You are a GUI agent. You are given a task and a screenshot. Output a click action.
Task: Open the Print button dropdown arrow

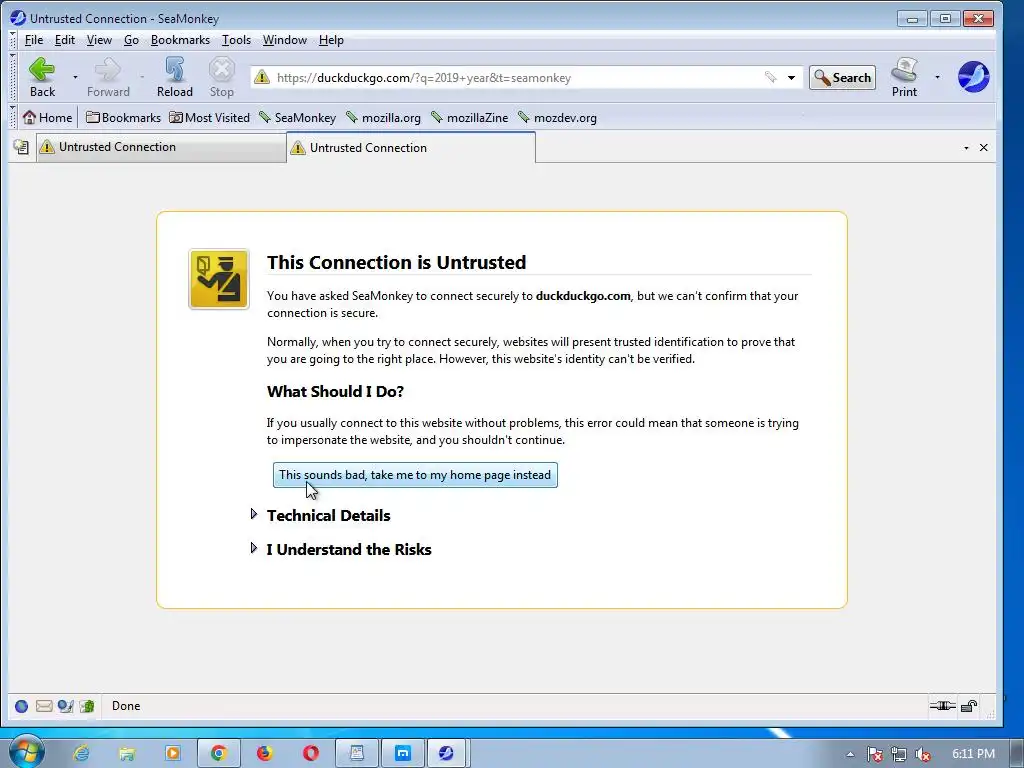point(937,77)
